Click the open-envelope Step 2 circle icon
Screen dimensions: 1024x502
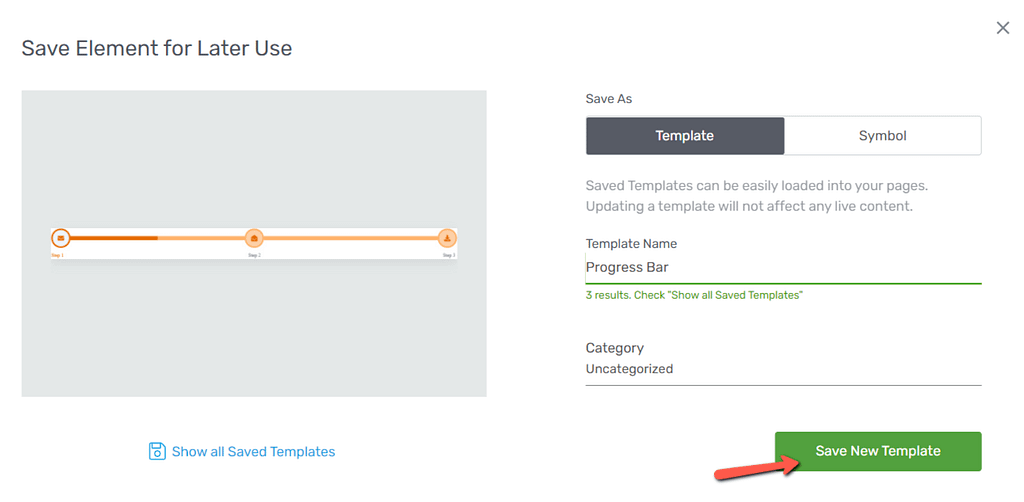[254, 238]
